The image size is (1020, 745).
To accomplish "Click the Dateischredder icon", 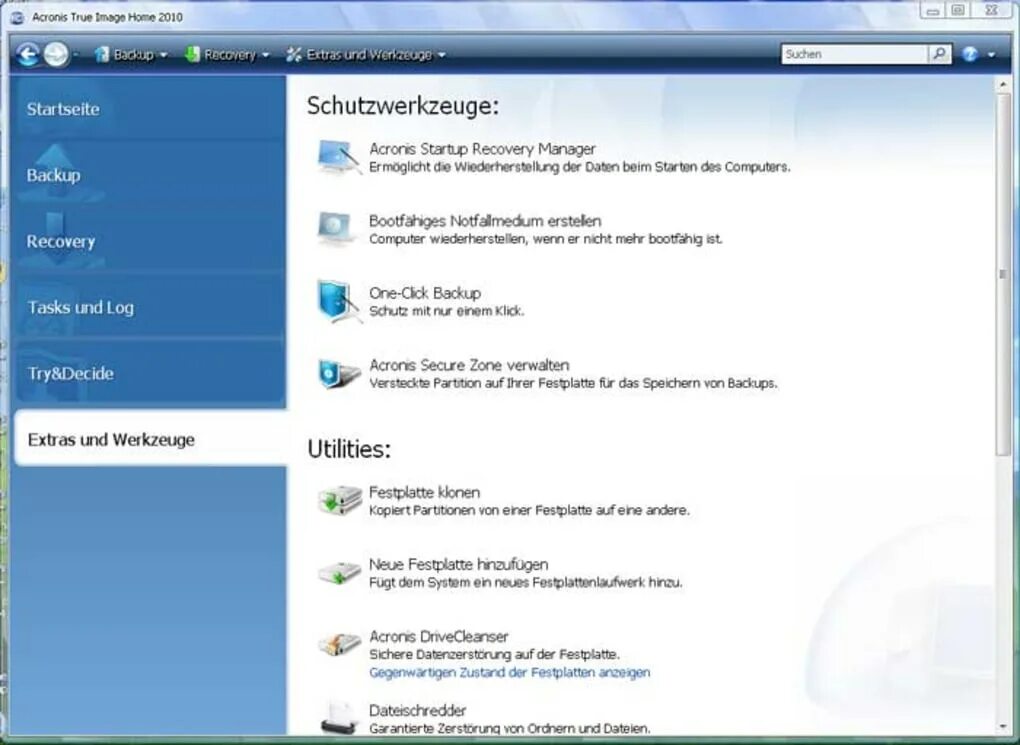I will point(340,718).
